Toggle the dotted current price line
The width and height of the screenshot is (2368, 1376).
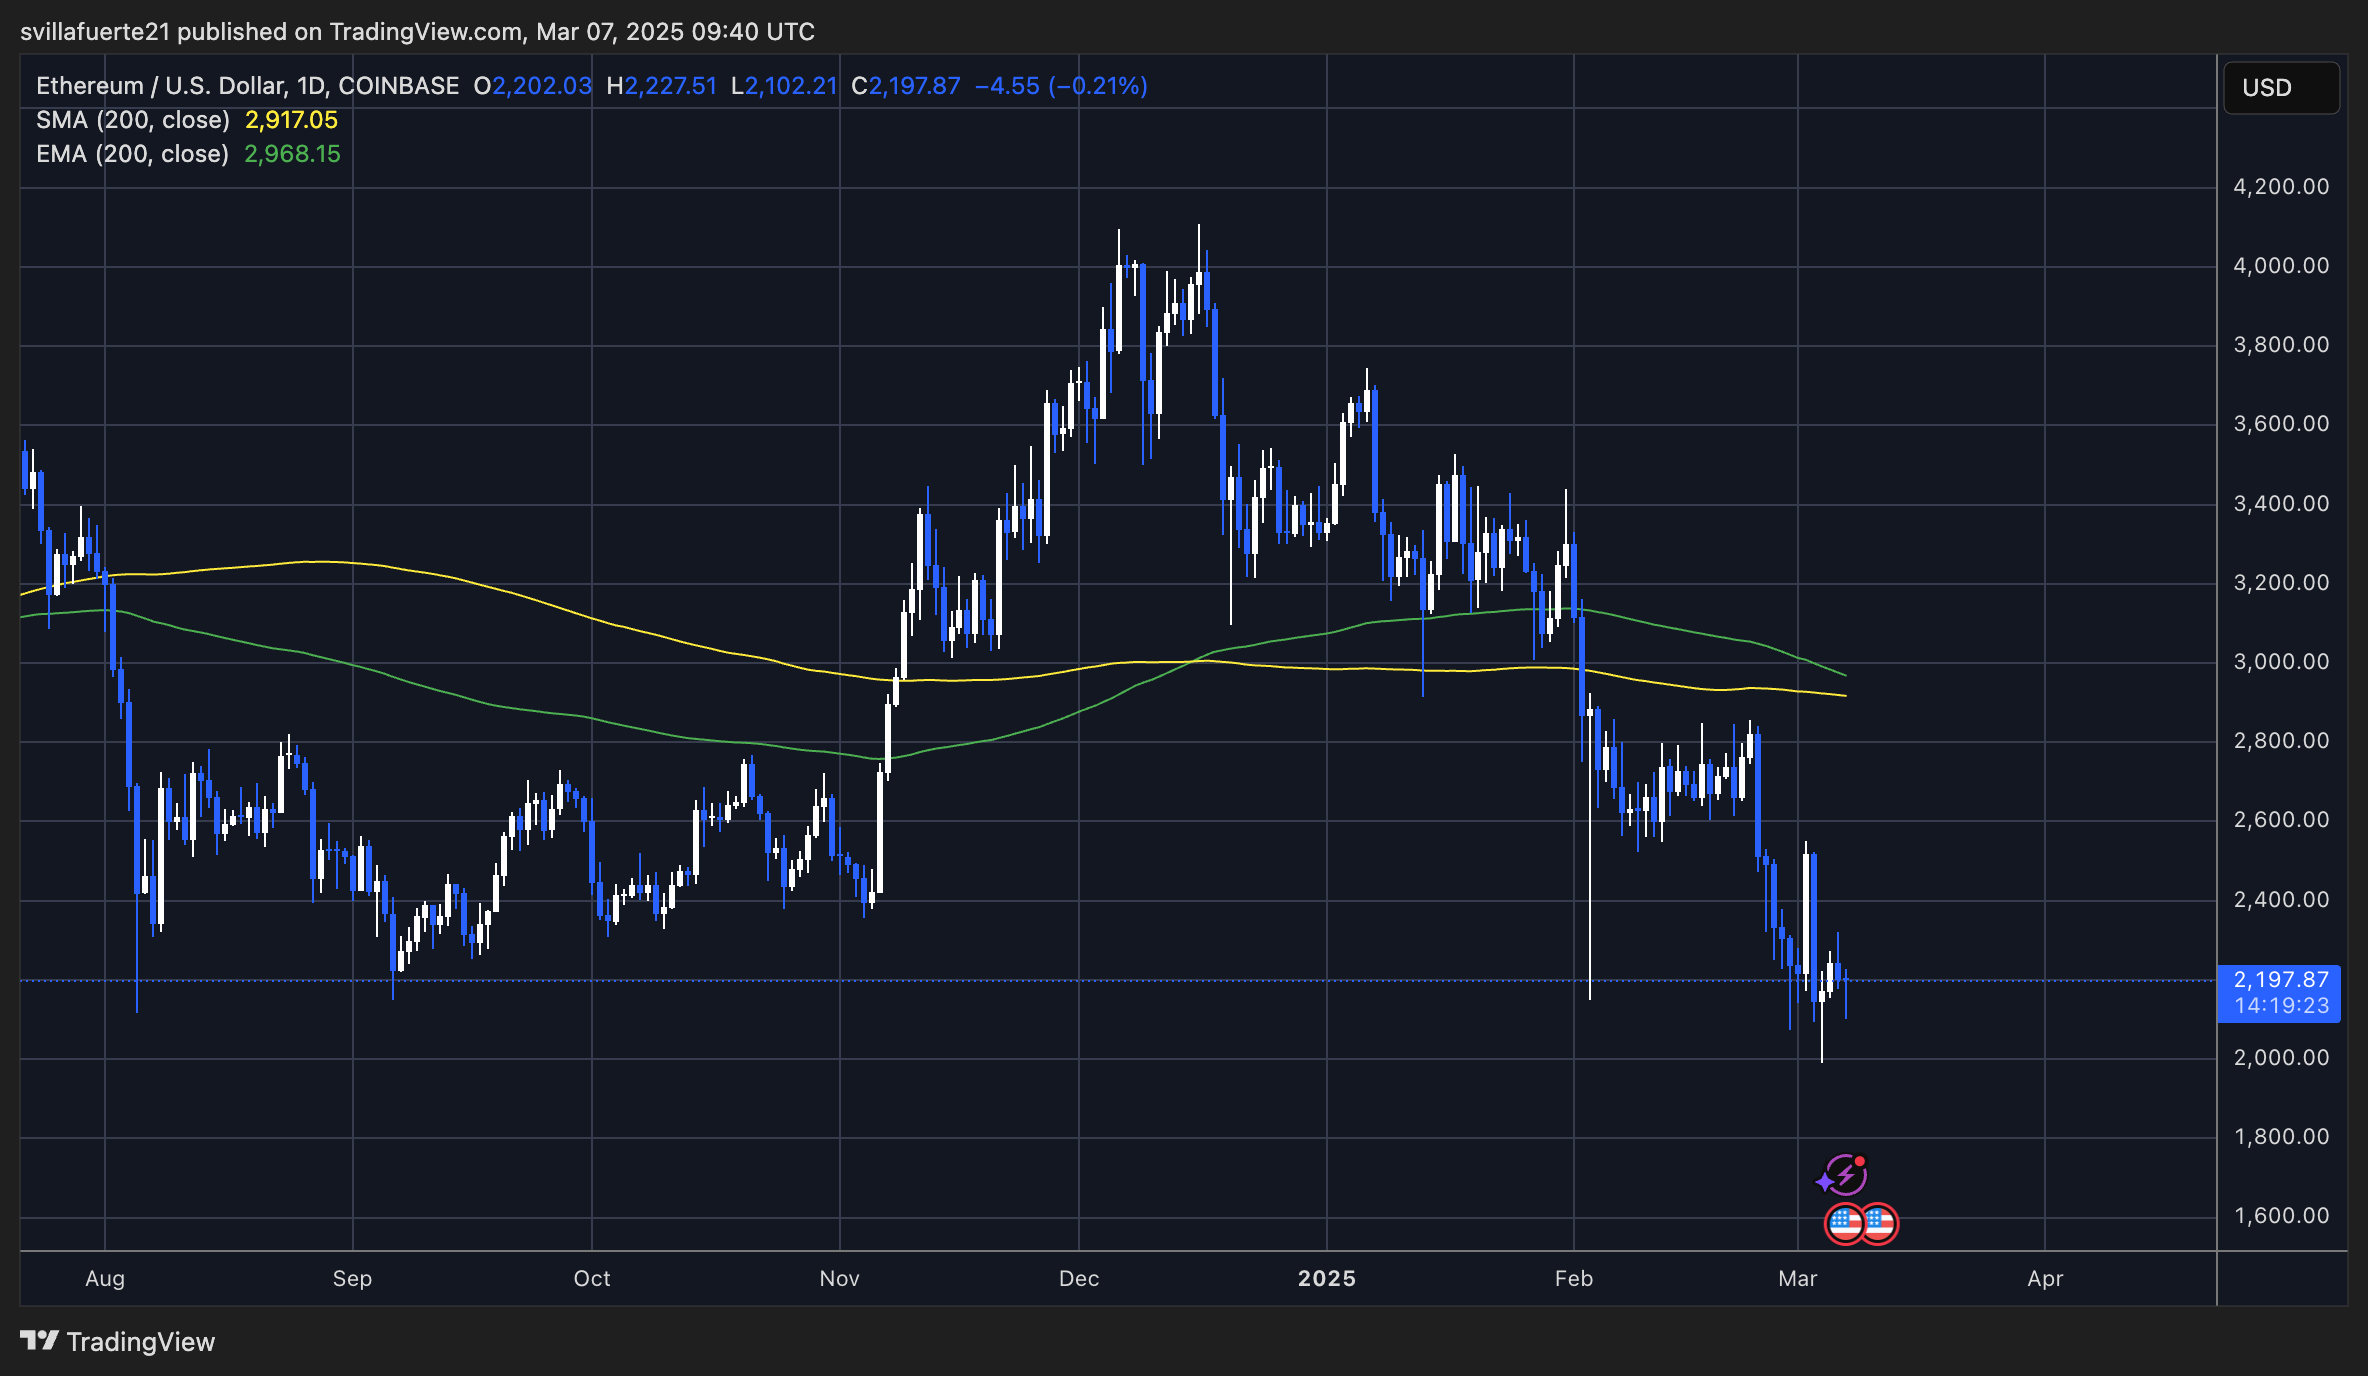click(x=1000, y=981)
